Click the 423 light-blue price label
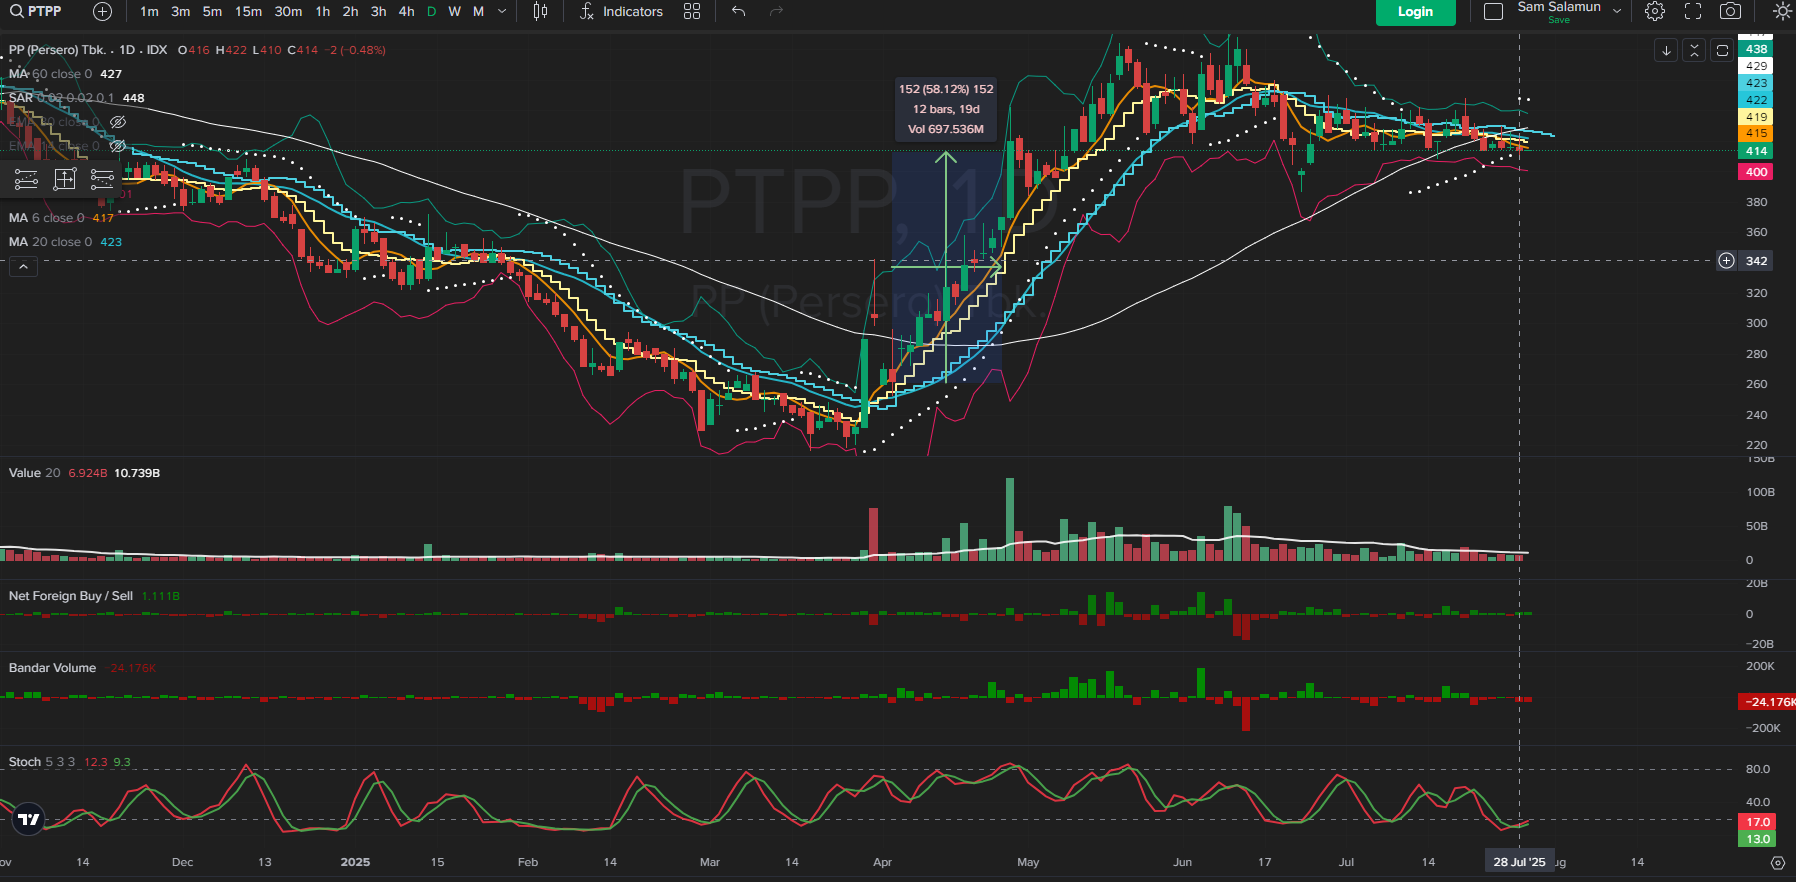The image size is (1796, 882). pyautogui.click(x=1757, y=83)
